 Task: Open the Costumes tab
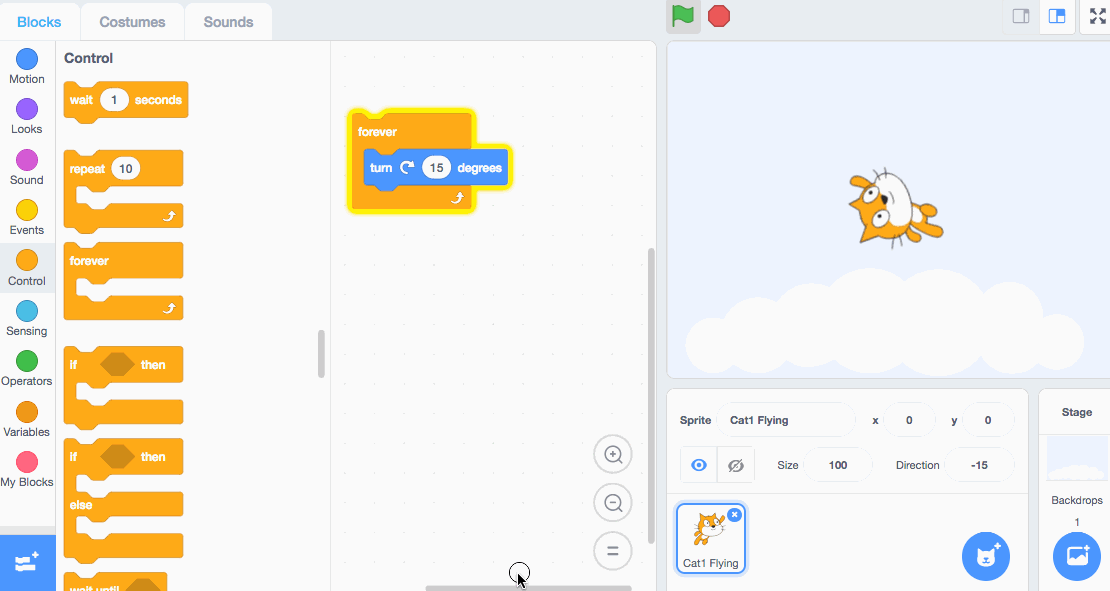point(132,22)
